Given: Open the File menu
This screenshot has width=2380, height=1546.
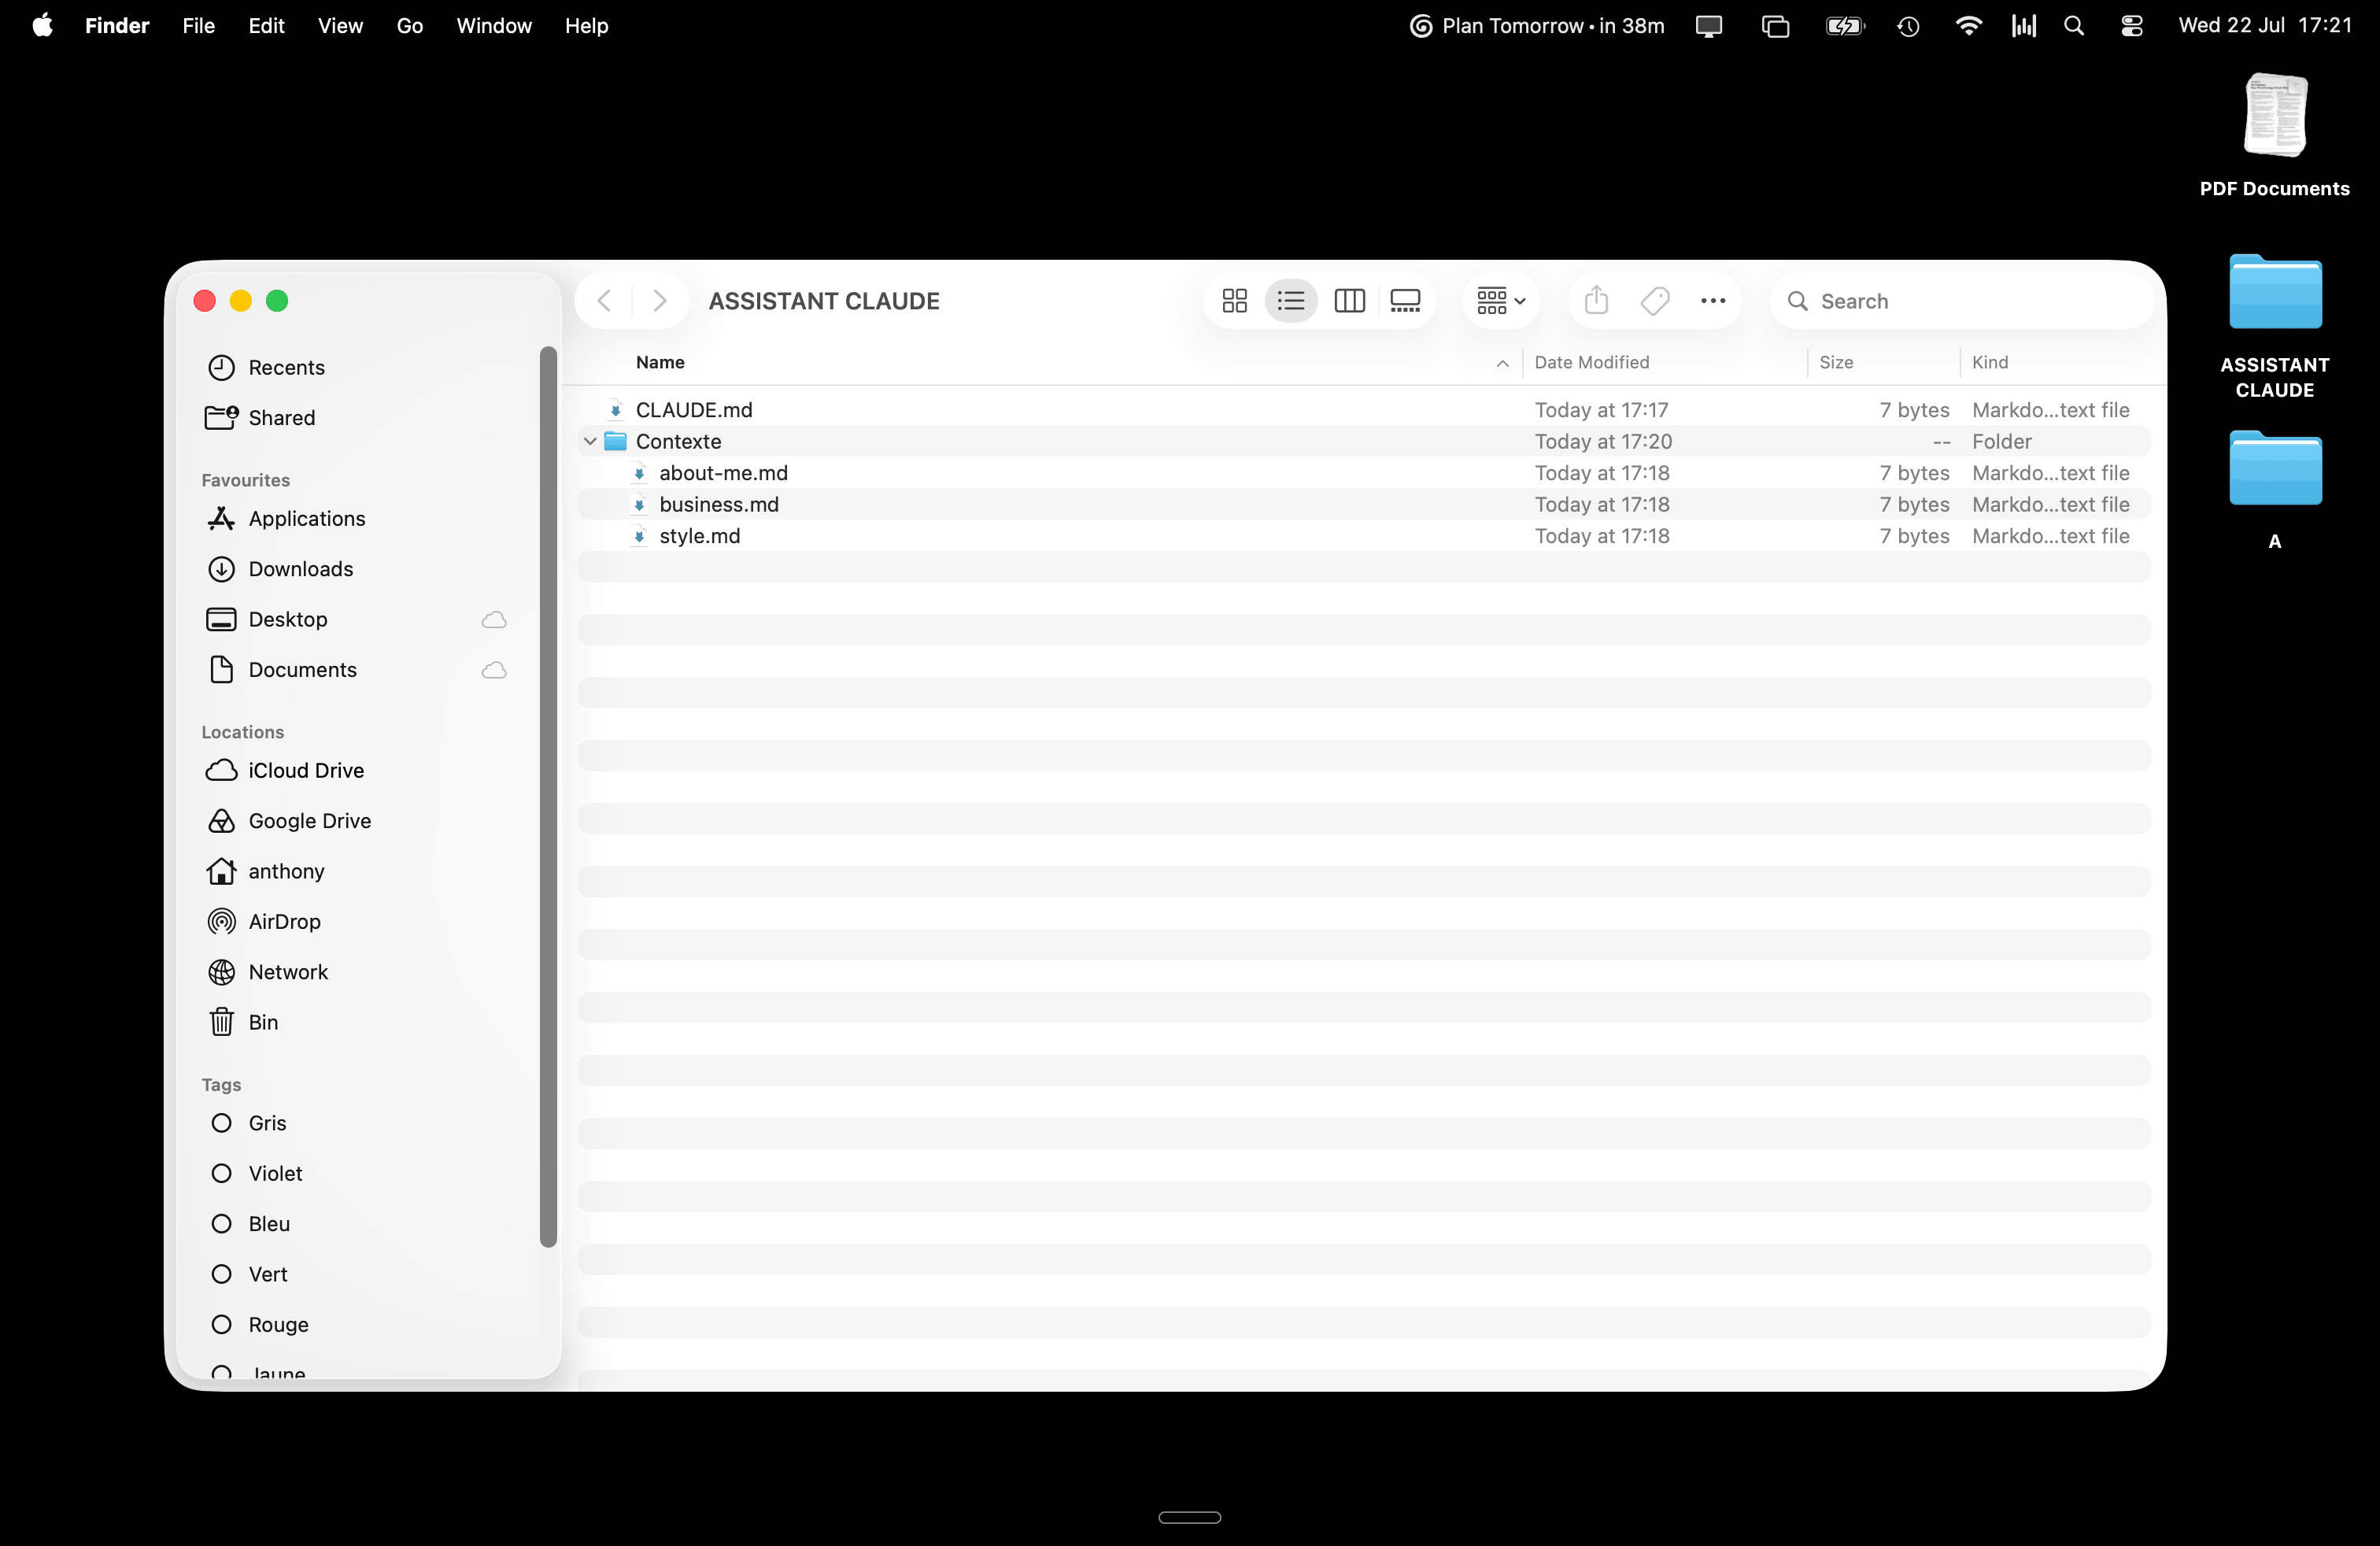Looking at the screenshot, I should (199, 26).
